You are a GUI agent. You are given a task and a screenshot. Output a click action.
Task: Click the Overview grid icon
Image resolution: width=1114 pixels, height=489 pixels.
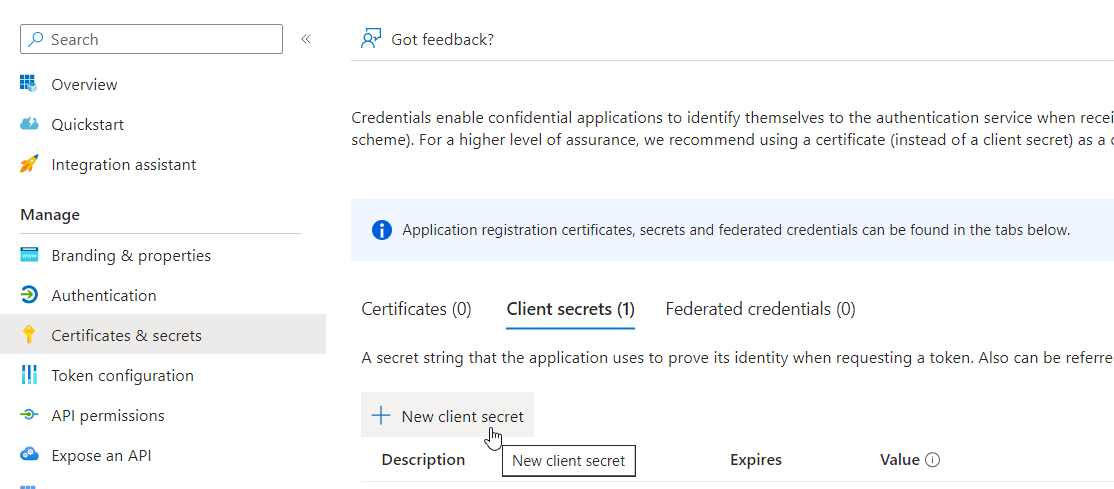tap(28, 84)
